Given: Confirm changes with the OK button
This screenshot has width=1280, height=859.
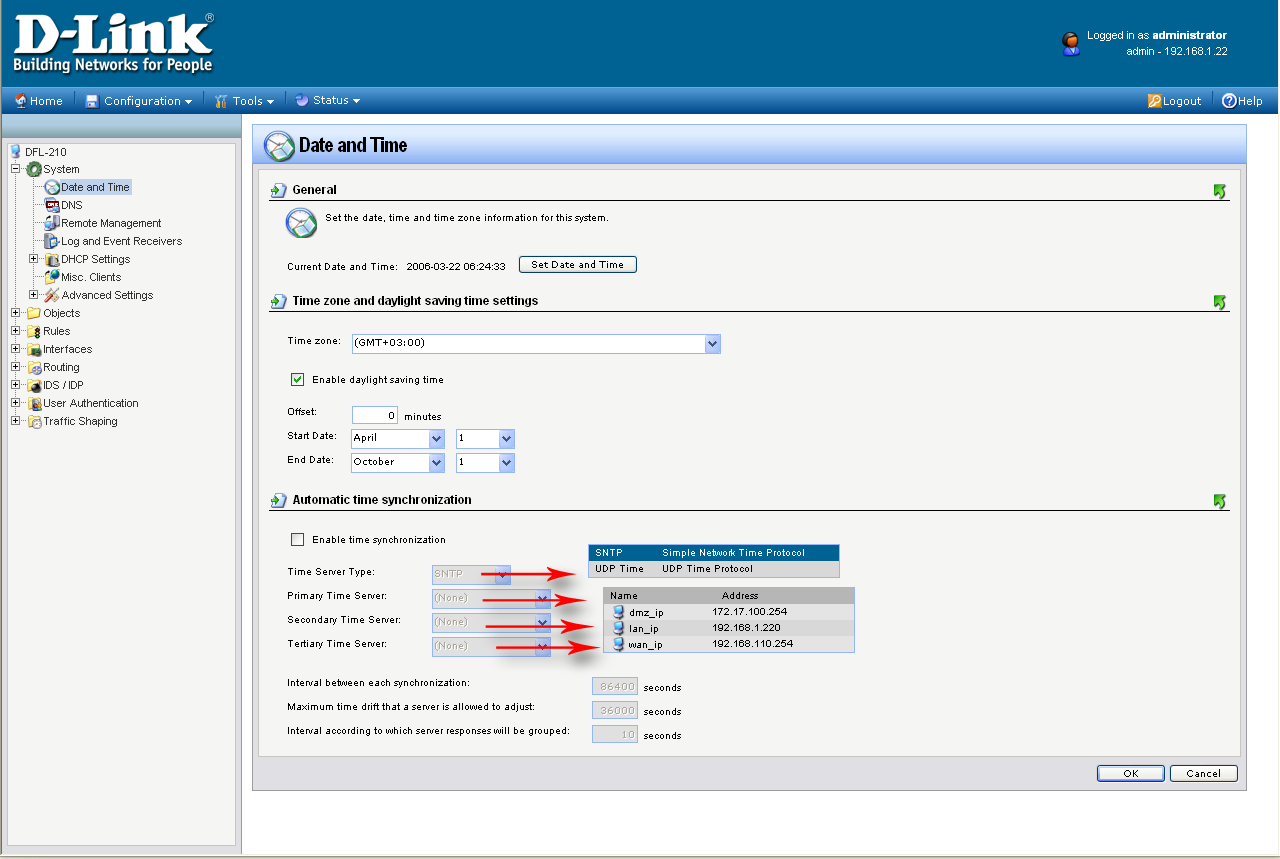Looking at the screenshot, I should pyautogui.click(x=1131, y=773).
